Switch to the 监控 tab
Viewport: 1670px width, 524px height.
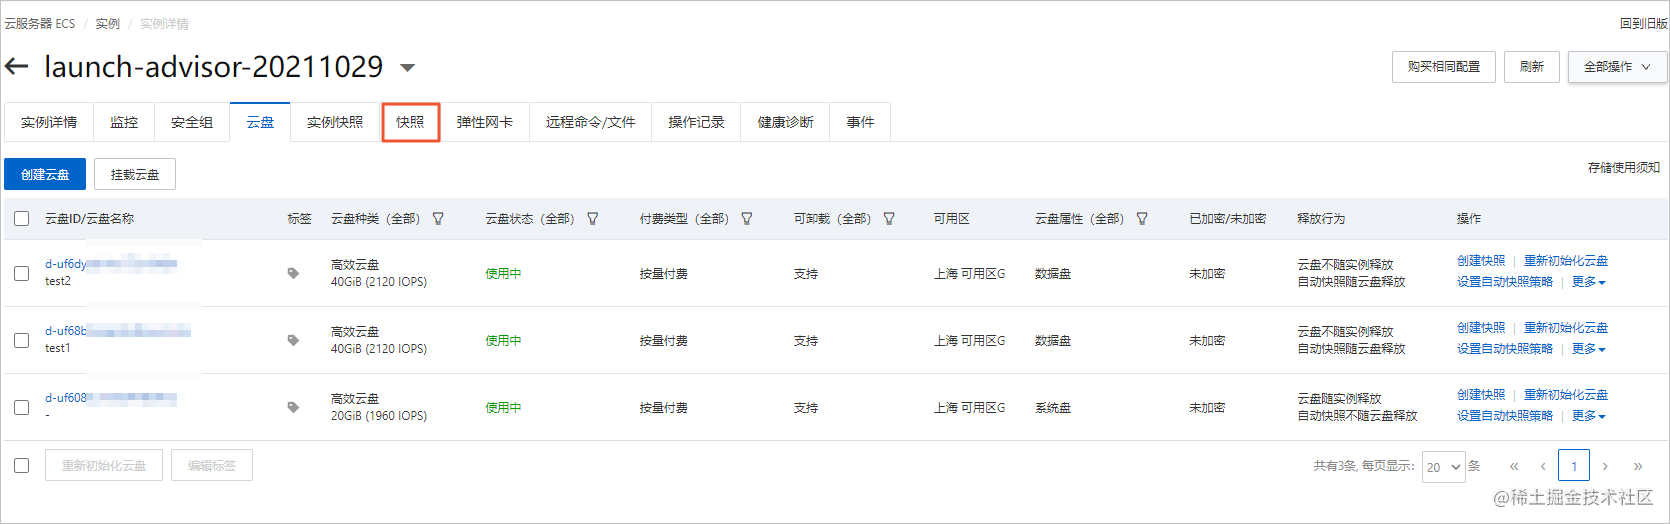124,122
